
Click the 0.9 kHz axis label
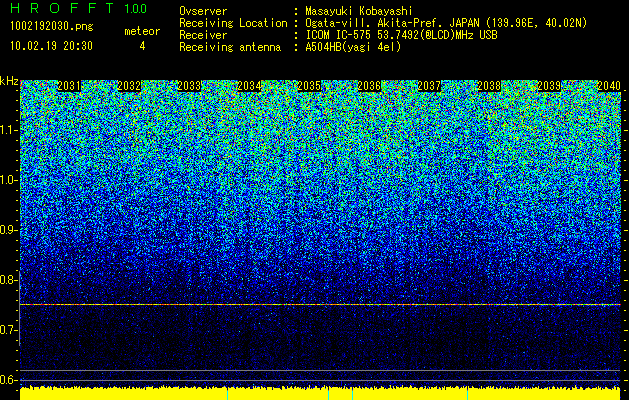pos(7,230)
